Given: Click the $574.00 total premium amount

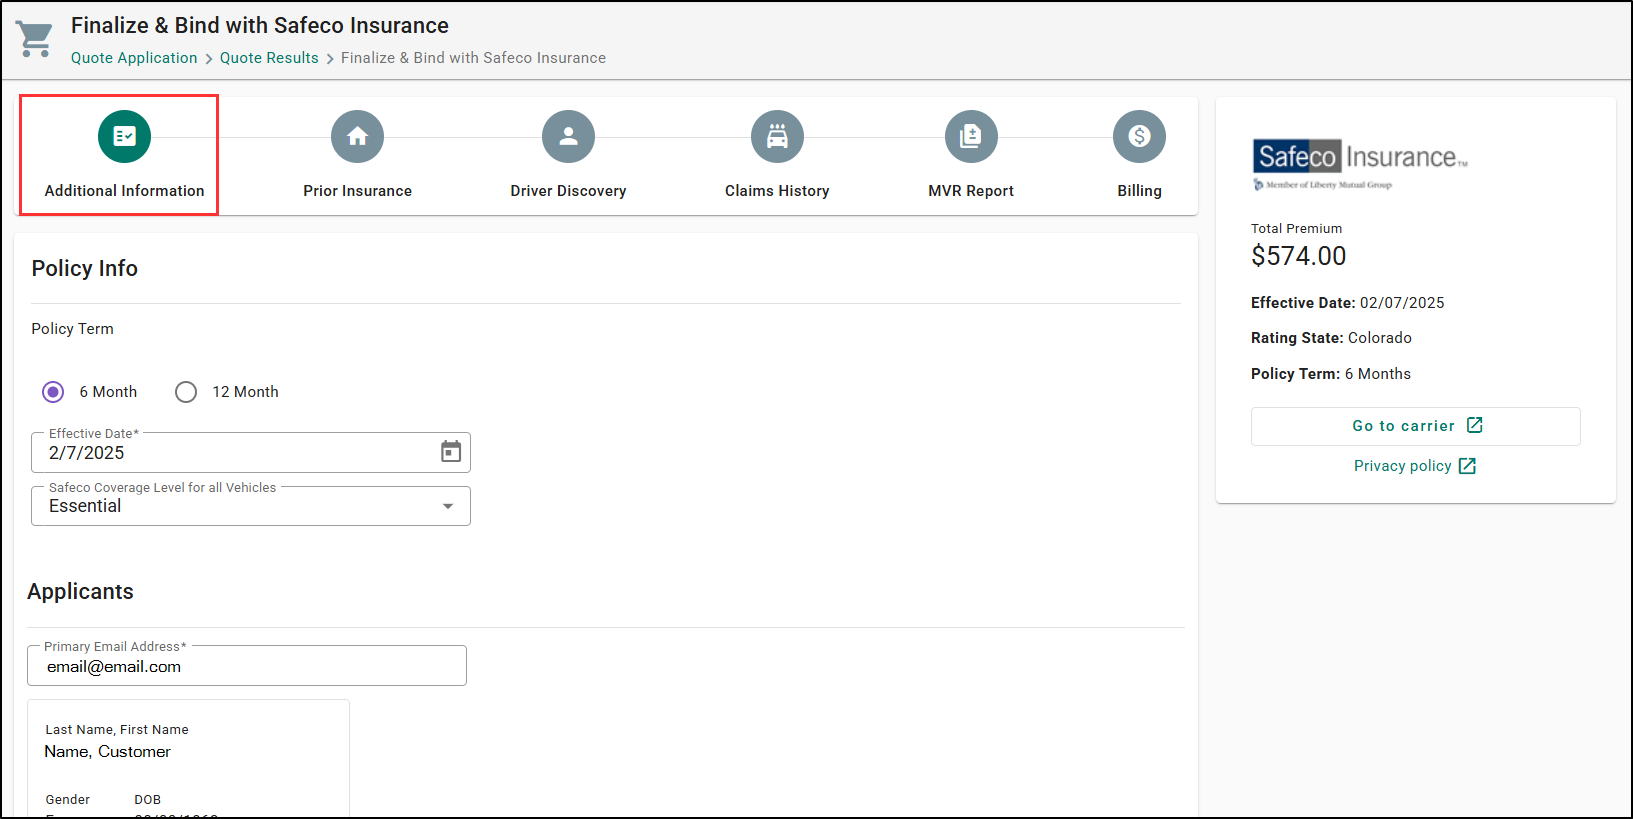Looking at the screenshot, I should pos(1298,256).
